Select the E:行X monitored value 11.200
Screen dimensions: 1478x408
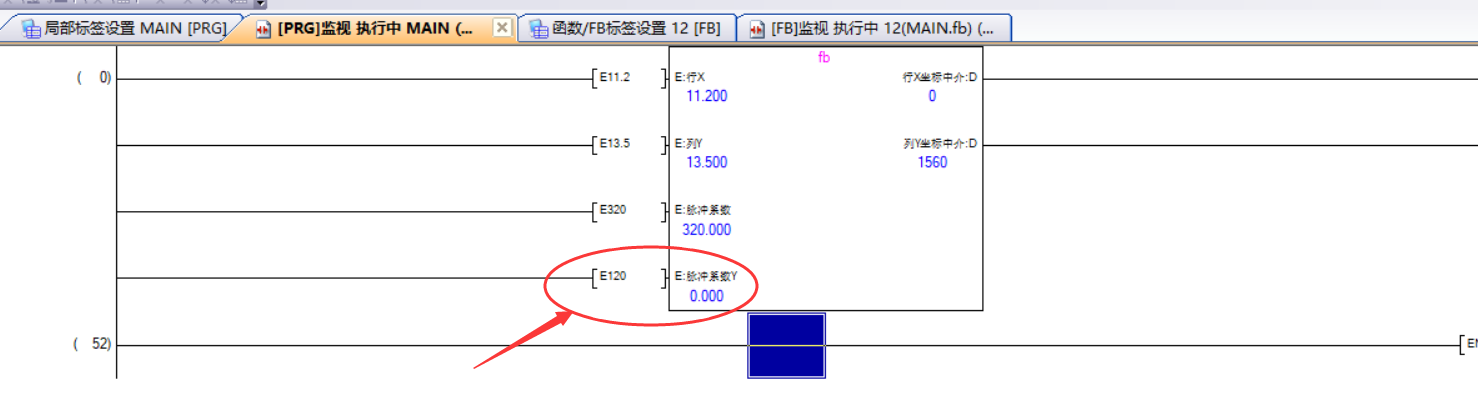point(706,96)
